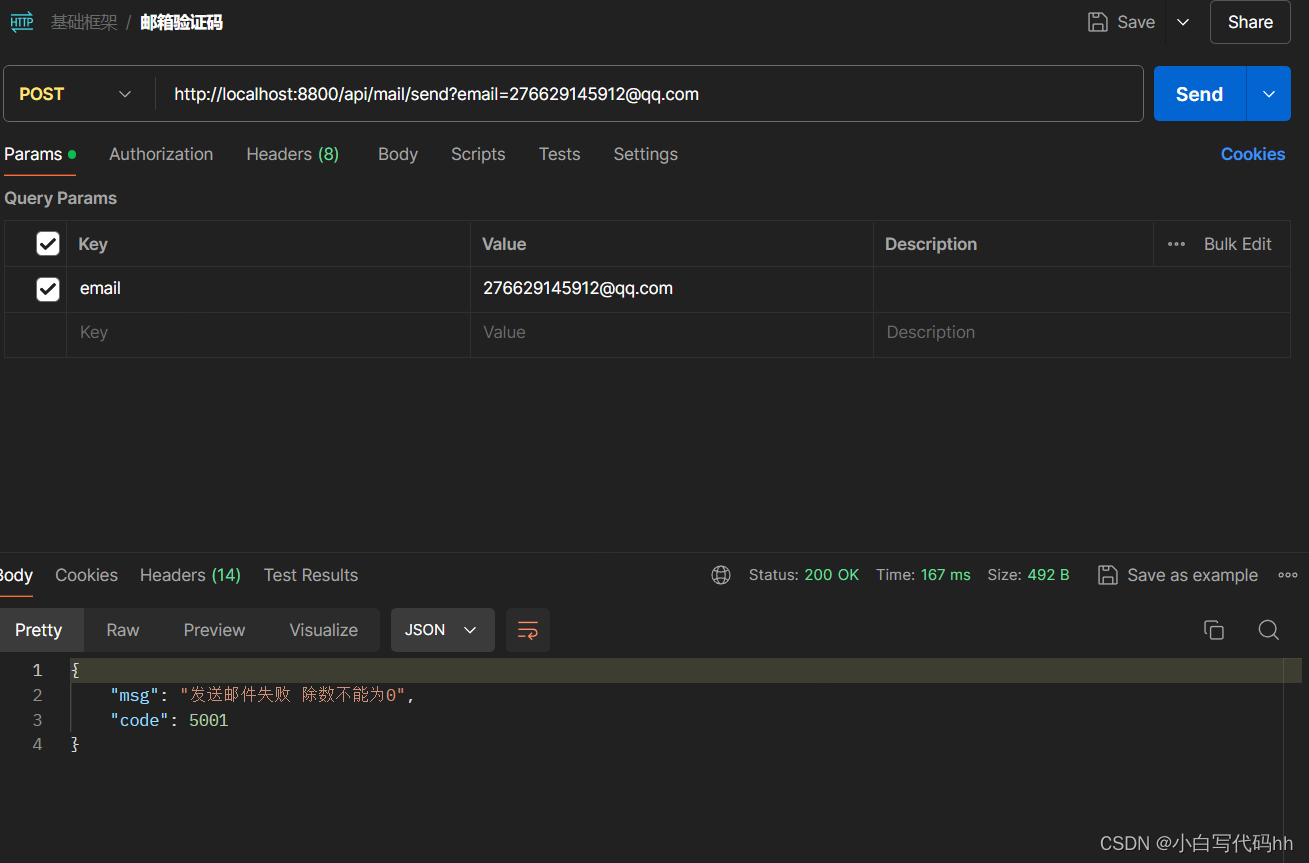The image size is (1309, 863).
Task: Open the Cookies link
Action: (x=1253, y=154)
